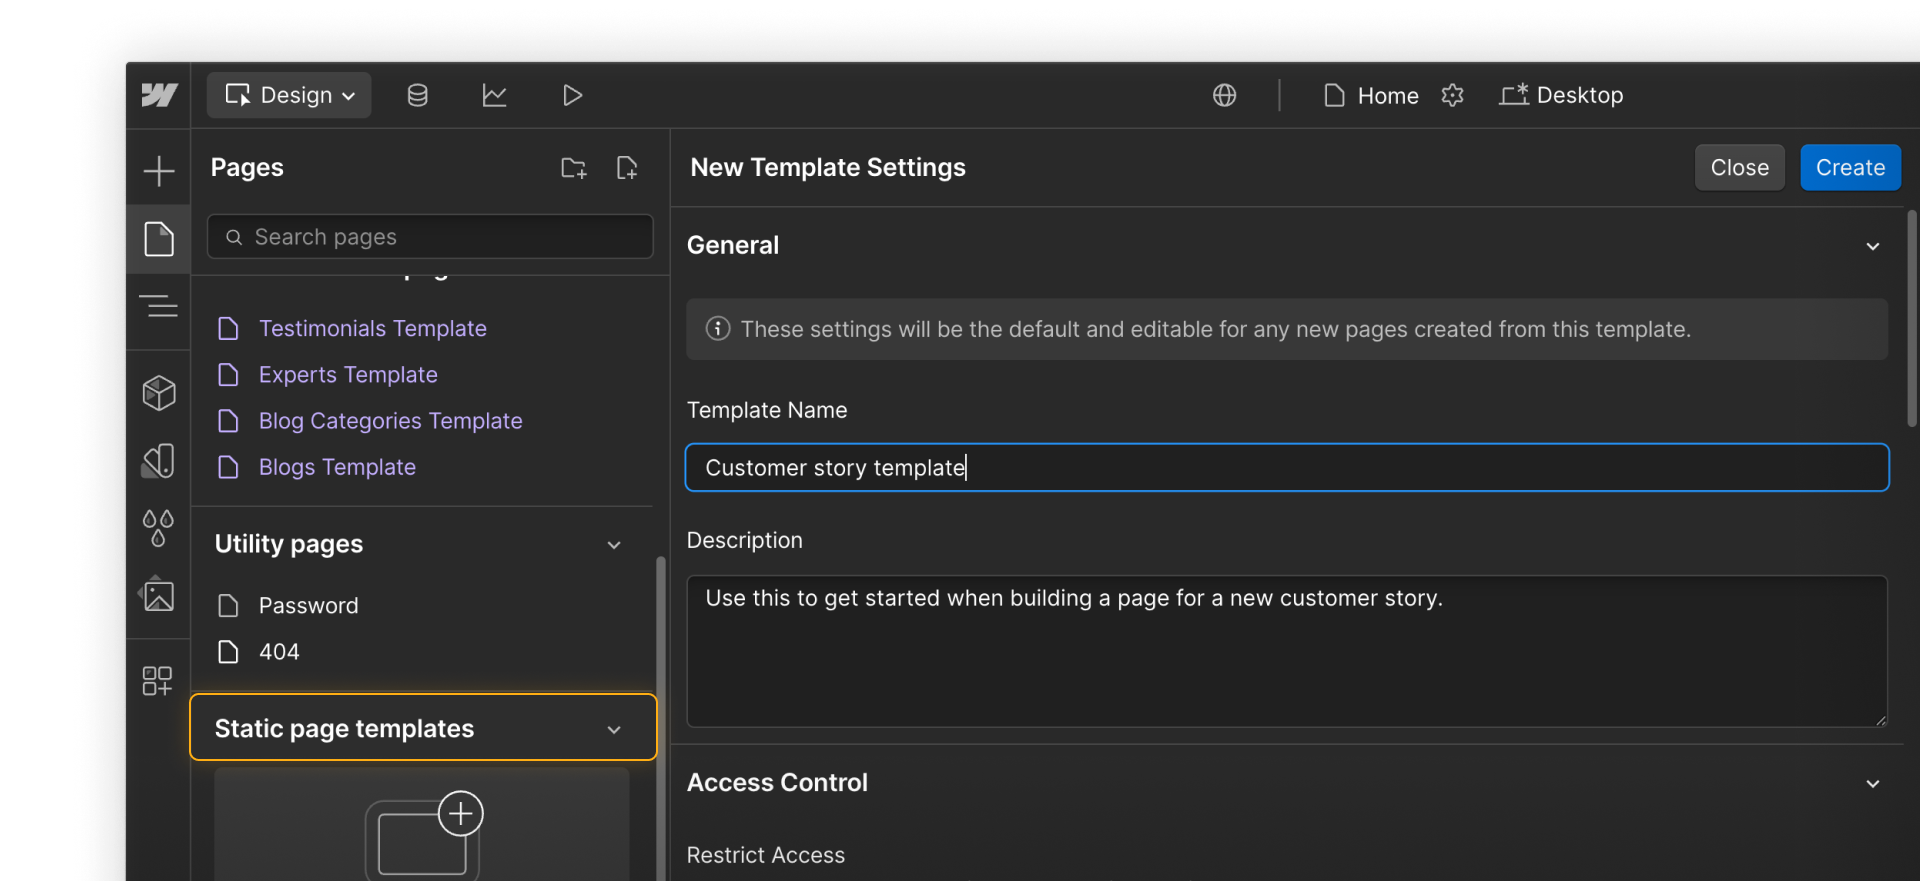Click the add new template thumbnail
The image size is (1920, 881).
(x=422, y=826)
